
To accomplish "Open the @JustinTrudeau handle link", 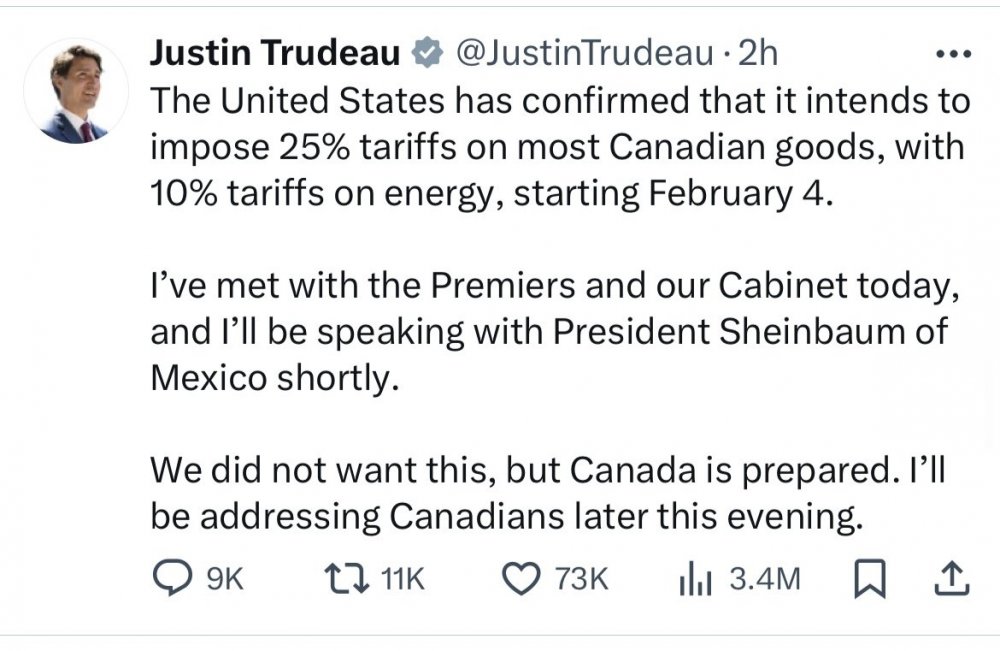I will pyautogui.click(x=583, y=53).
